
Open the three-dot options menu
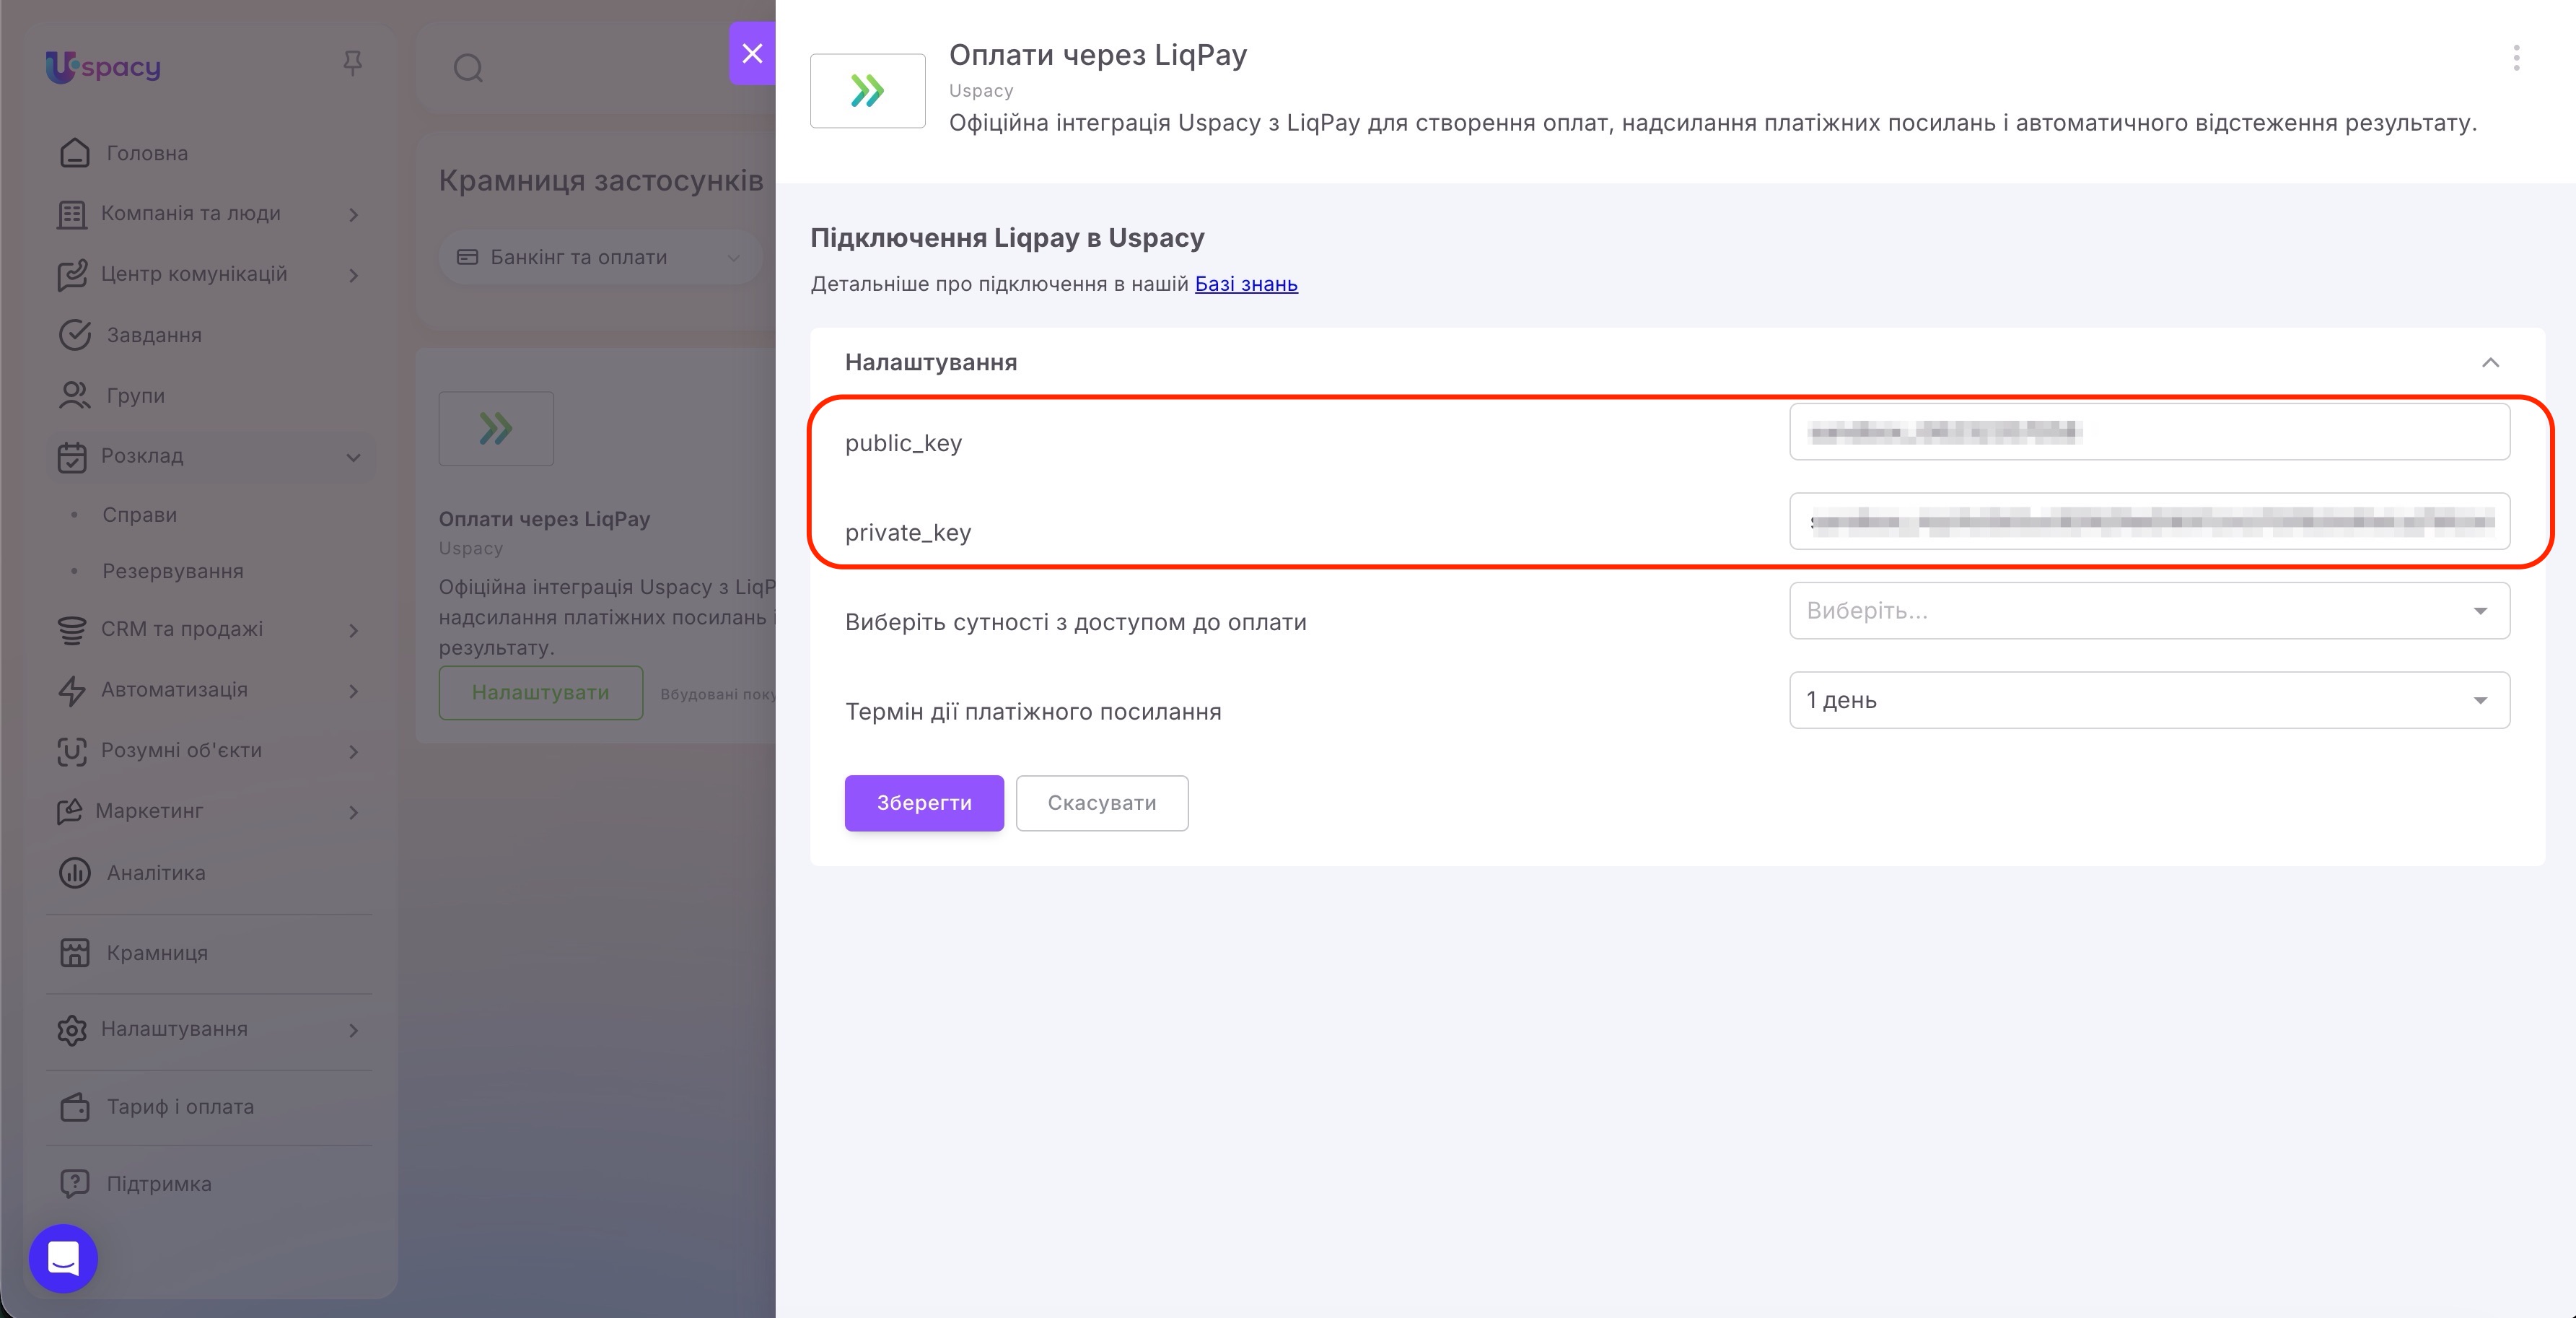pyautogui.click(x=2516, y=58)
